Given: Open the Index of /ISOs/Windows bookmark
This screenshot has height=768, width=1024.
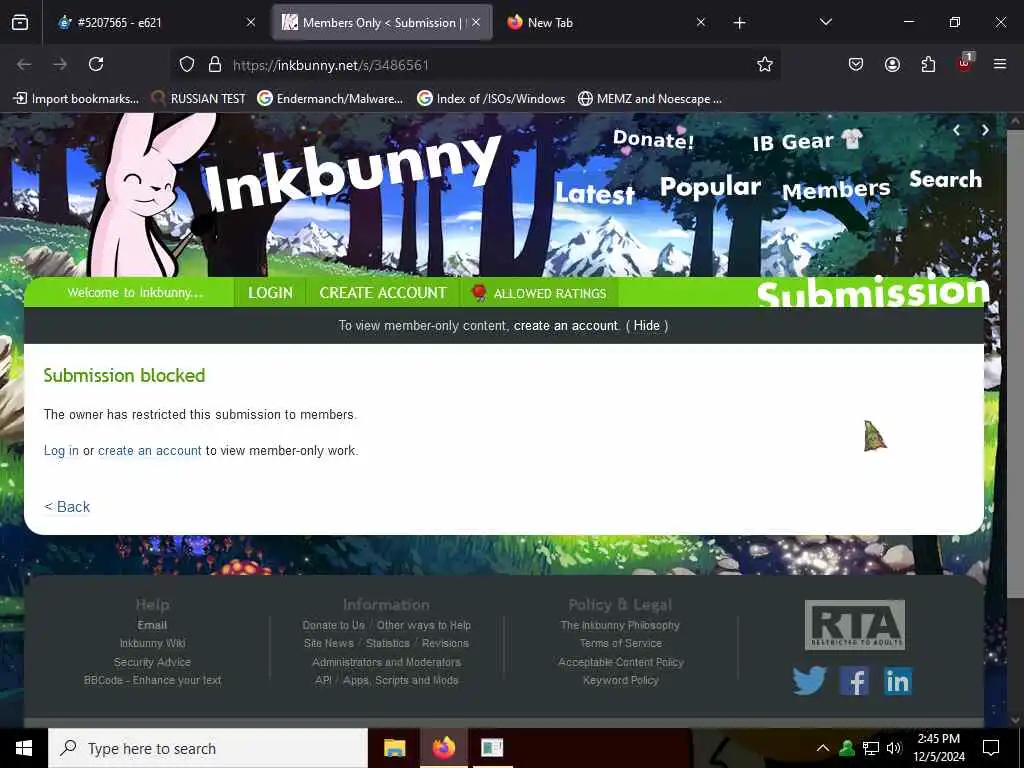Looking at the screenshot, I should (x=491, y=99).
